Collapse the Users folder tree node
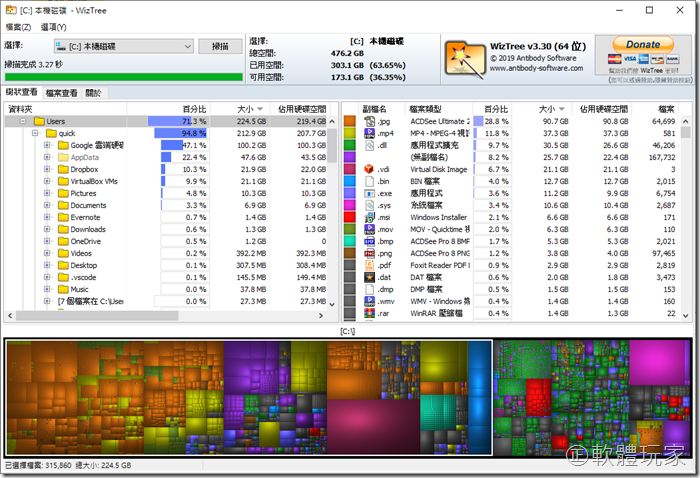Screen dimensions: 700x478 coord(22,121)
